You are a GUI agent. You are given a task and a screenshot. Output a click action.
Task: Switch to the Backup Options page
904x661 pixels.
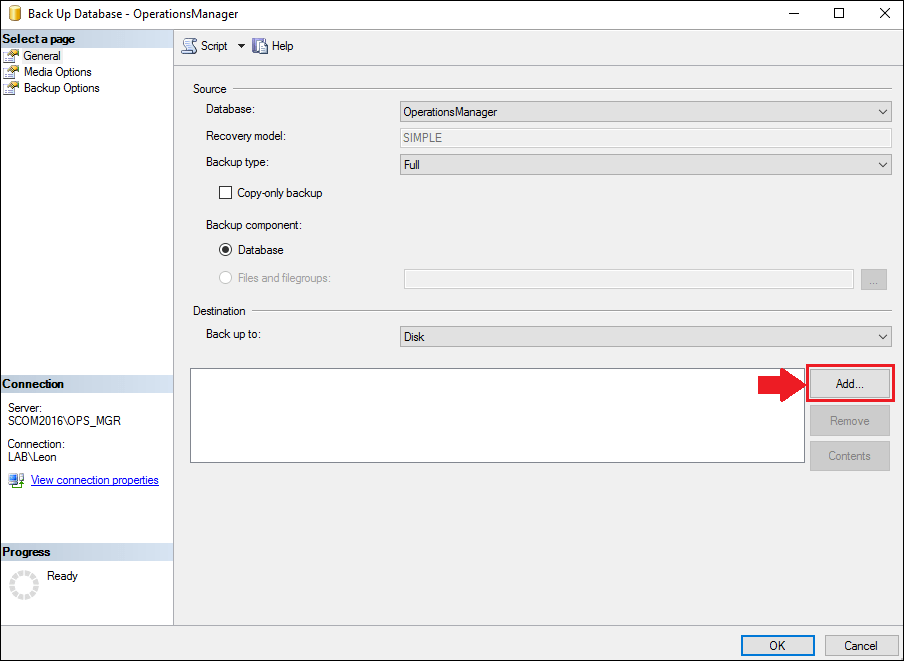point(62,88)
